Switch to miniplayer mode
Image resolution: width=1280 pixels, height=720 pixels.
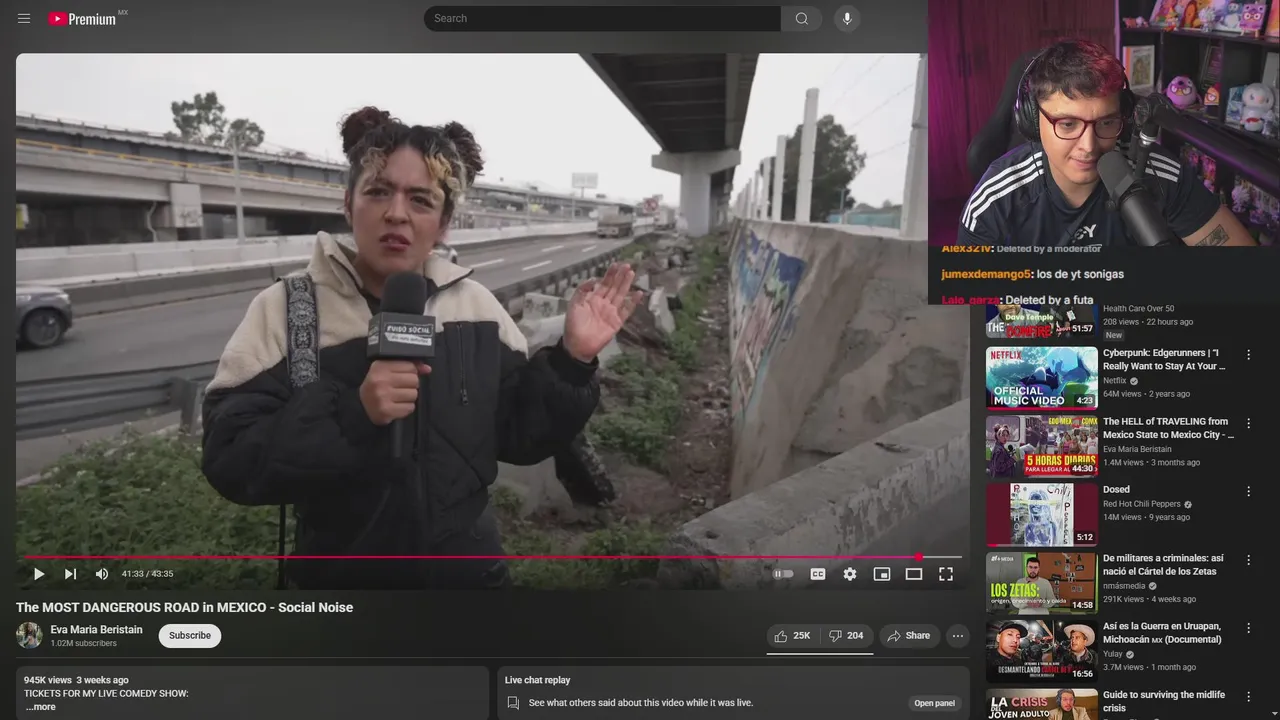882,574
